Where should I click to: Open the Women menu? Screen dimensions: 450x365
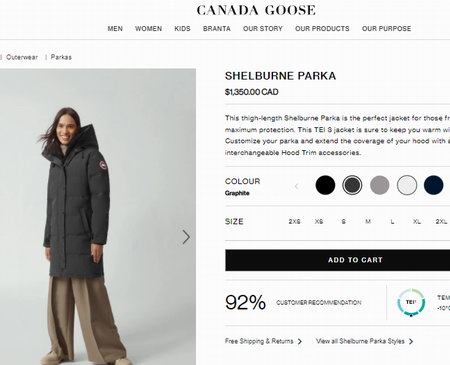coord(148,29)
